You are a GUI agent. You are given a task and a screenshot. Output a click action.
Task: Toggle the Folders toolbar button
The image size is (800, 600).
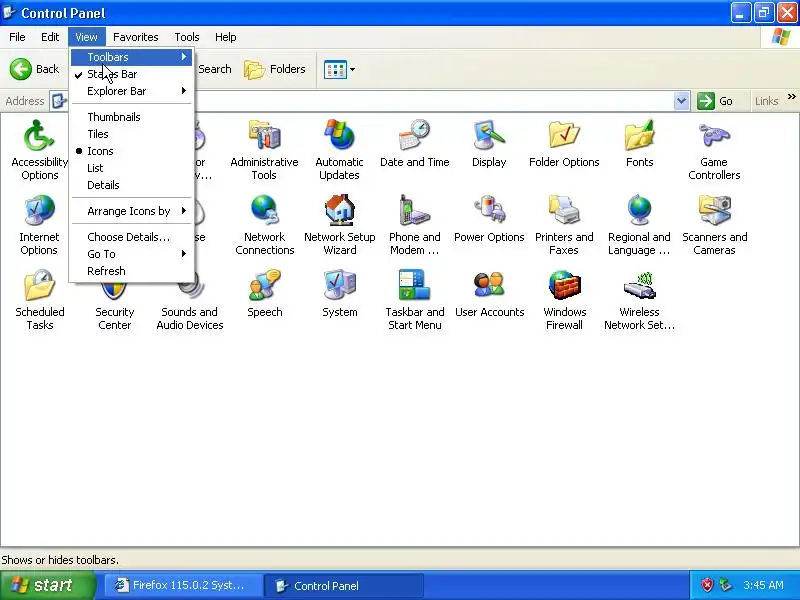pyautogui.click(x=275, y=69)
